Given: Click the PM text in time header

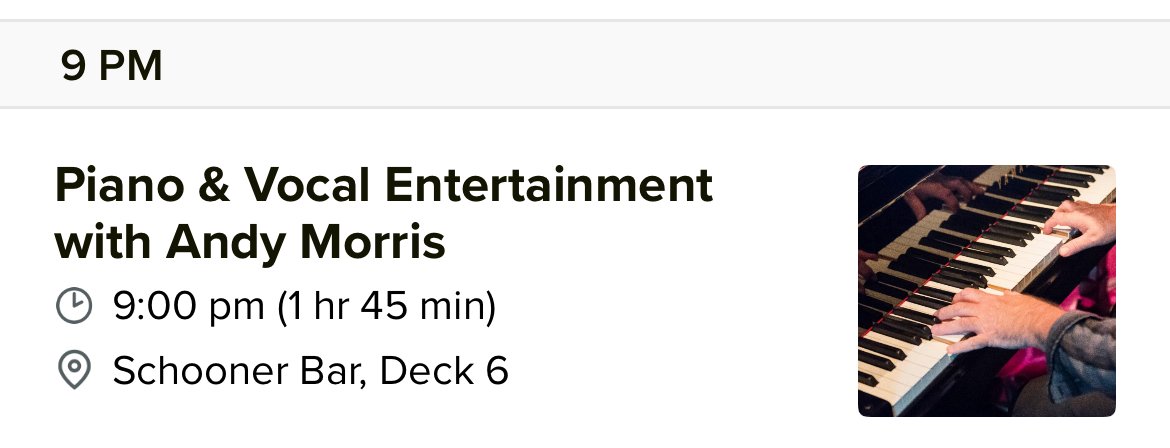Looking at the screenshot, I should [x=130, y=66].
